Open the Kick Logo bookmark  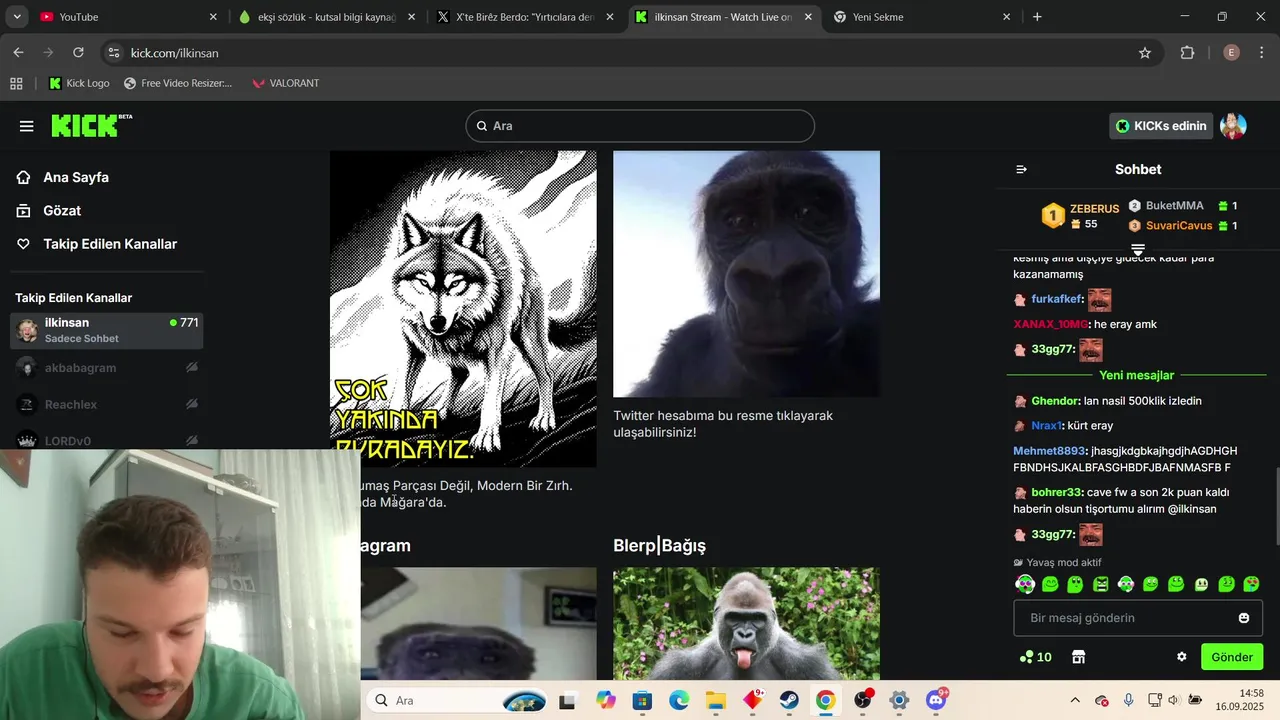pyautogui.click(x=79, y=83)
